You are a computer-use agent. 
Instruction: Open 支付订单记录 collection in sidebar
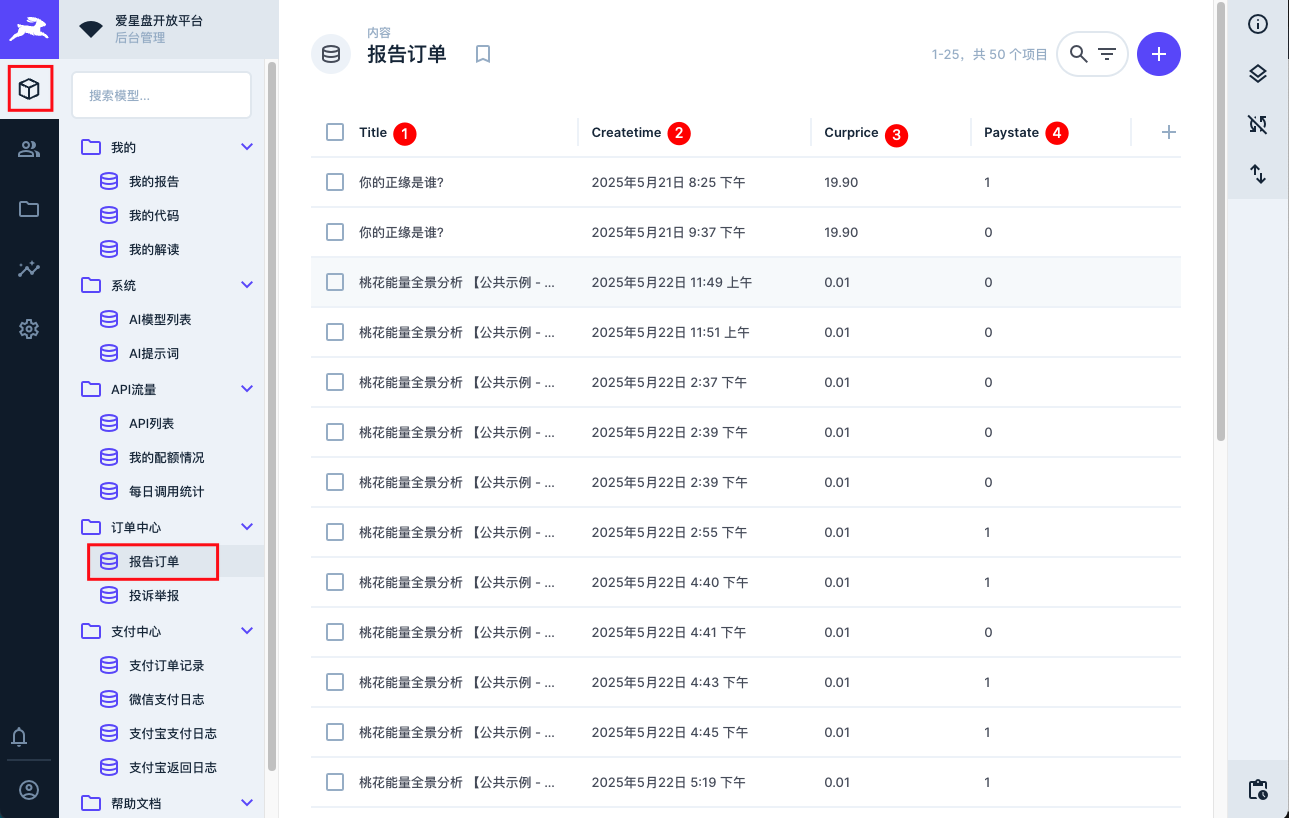click(x=166, y=665)
